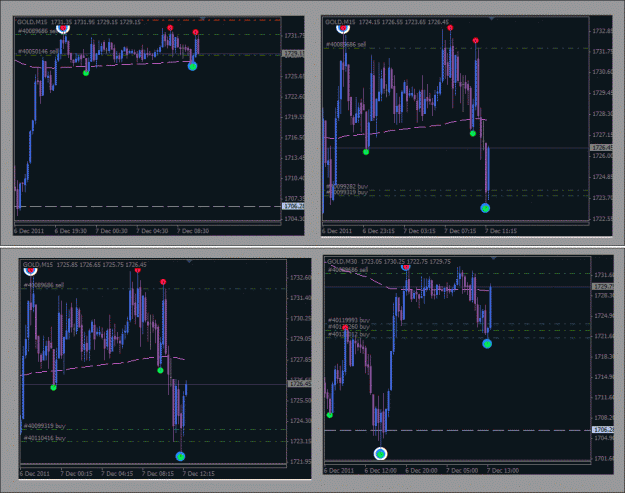The height and width of the screenshot is (493, 625).
Task: Click the 1726.45 price tag in GOLD,M15 1725.85 chart
Action: coord(299,384)
